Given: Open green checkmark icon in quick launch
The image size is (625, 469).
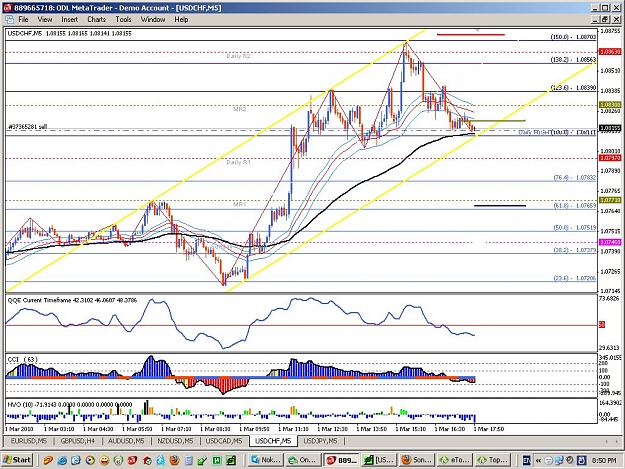Looking at the screenshot, I should (202, 461).
